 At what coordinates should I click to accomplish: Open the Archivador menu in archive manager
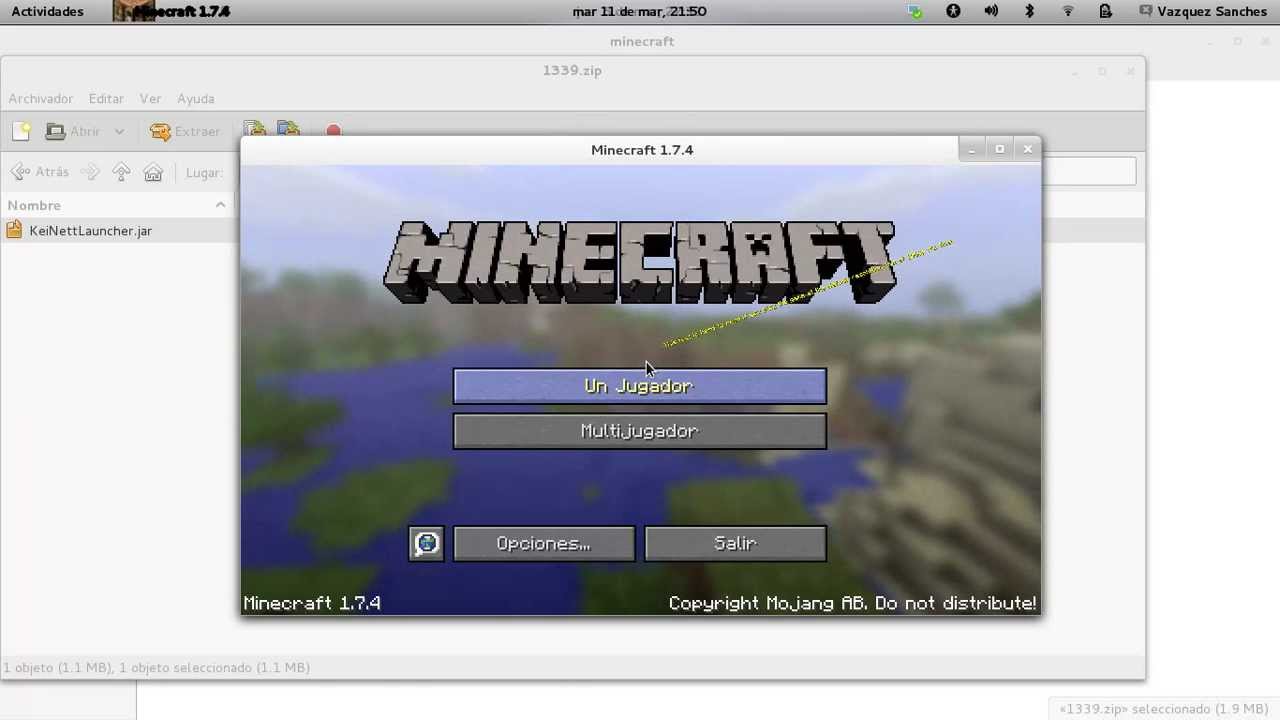41,99
